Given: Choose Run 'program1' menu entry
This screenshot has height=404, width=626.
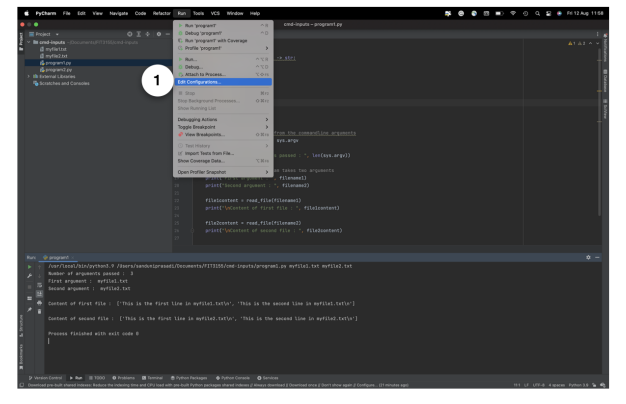Looking at the screenshot, I should [x=223, y=26].
